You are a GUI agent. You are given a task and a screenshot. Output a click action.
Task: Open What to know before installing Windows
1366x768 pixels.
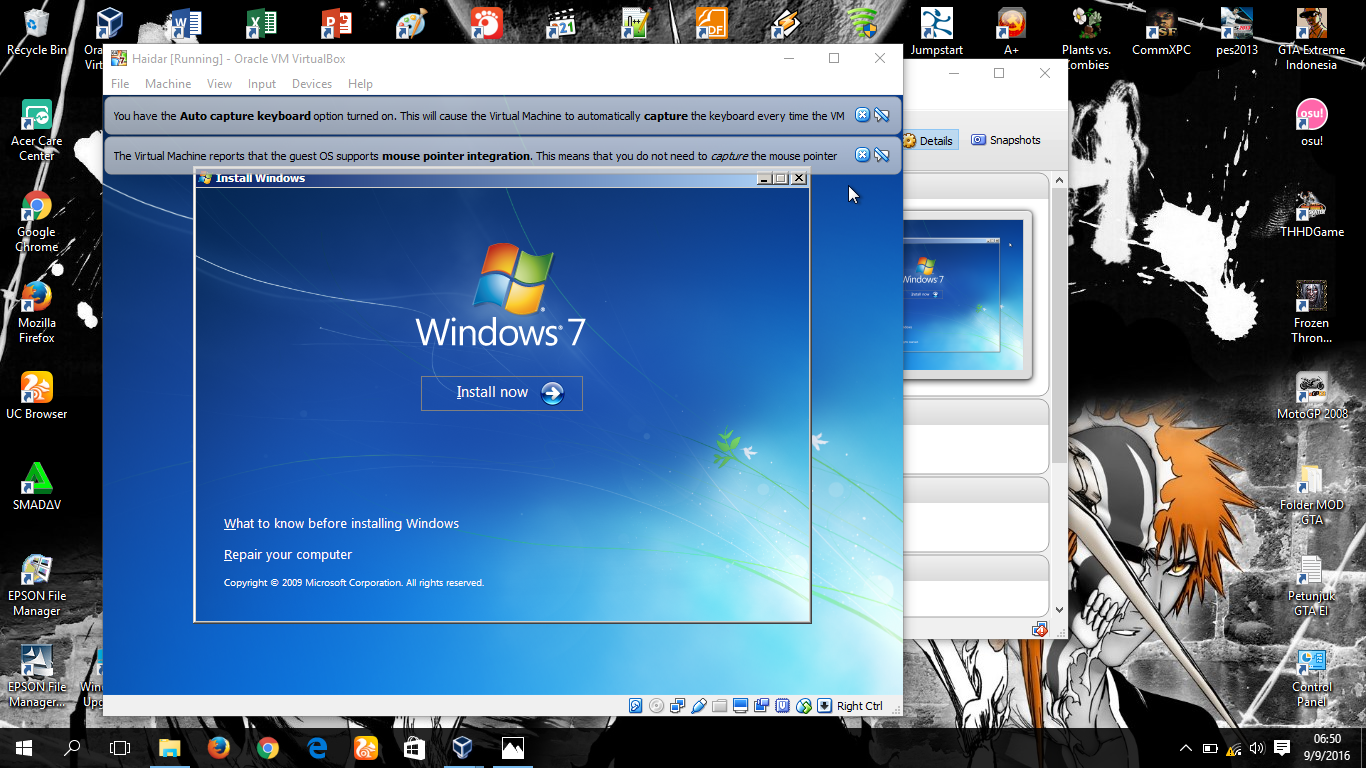[342, 524]
